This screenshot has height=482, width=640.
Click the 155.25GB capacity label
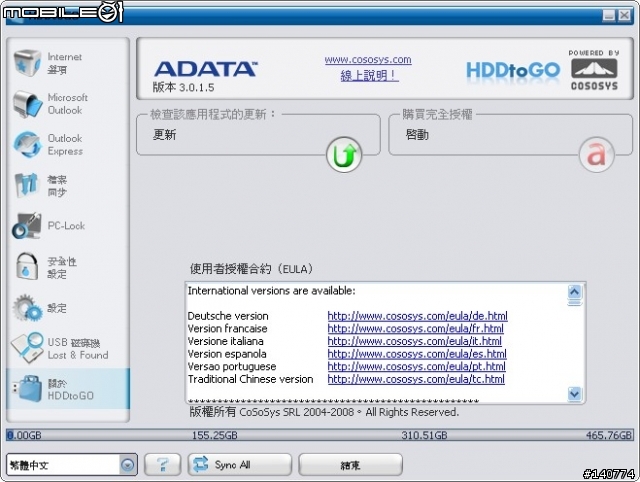[215, 435]
